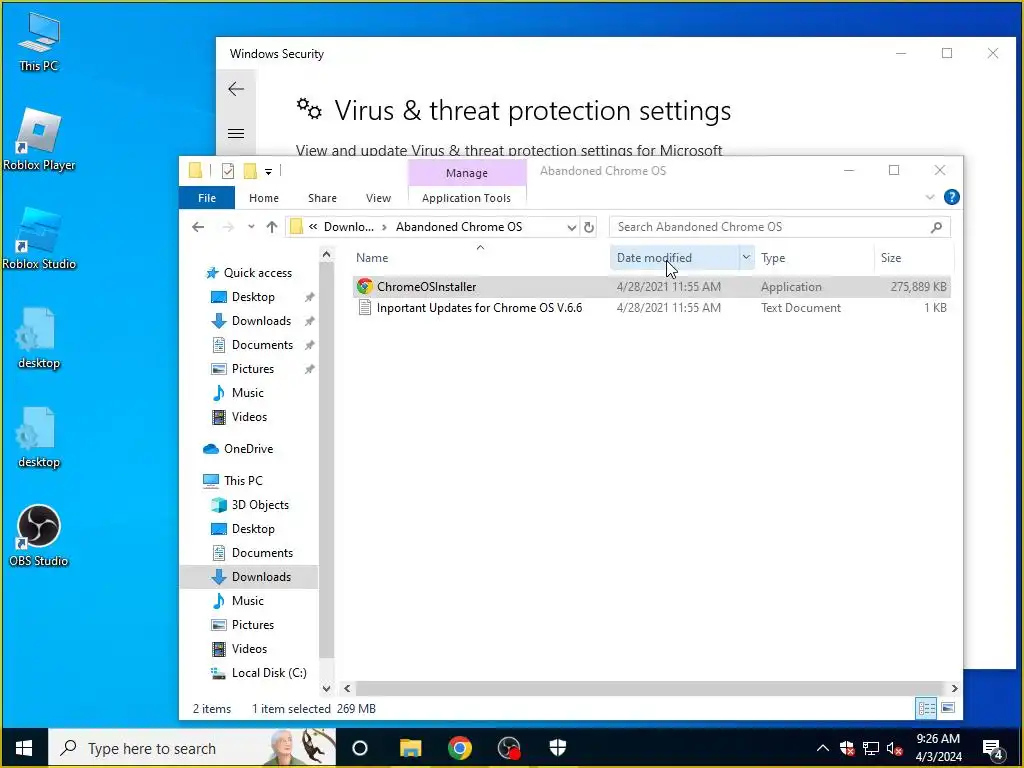Open the Windows Start menu
This screenshot has height=768, width=1024.
pos(24,748)
